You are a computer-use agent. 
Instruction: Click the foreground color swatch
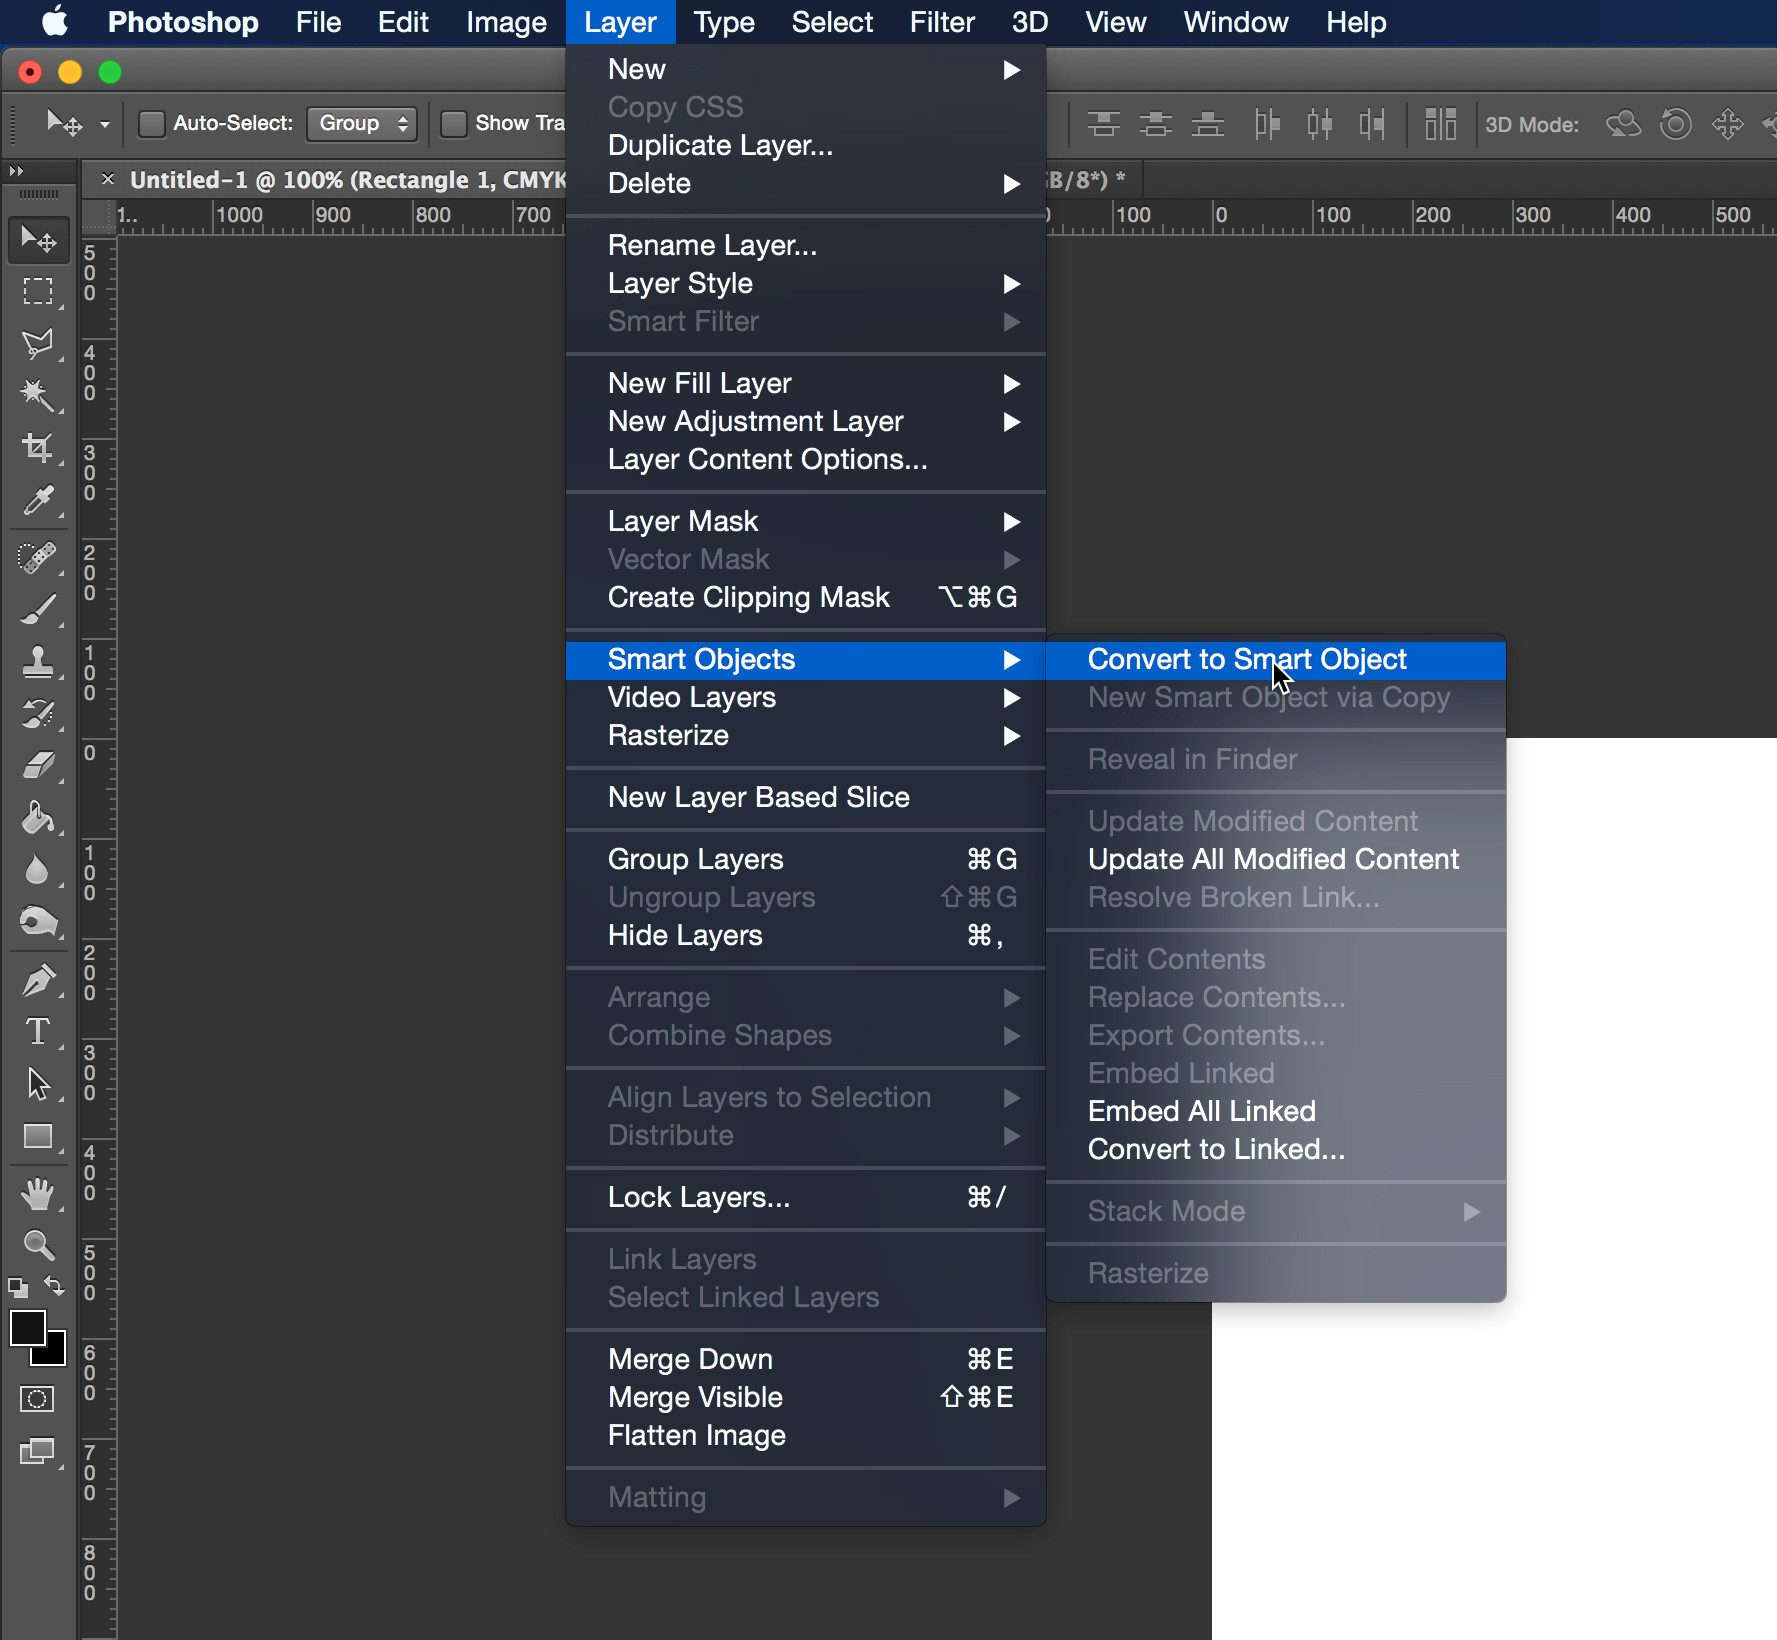[28, 1330]
